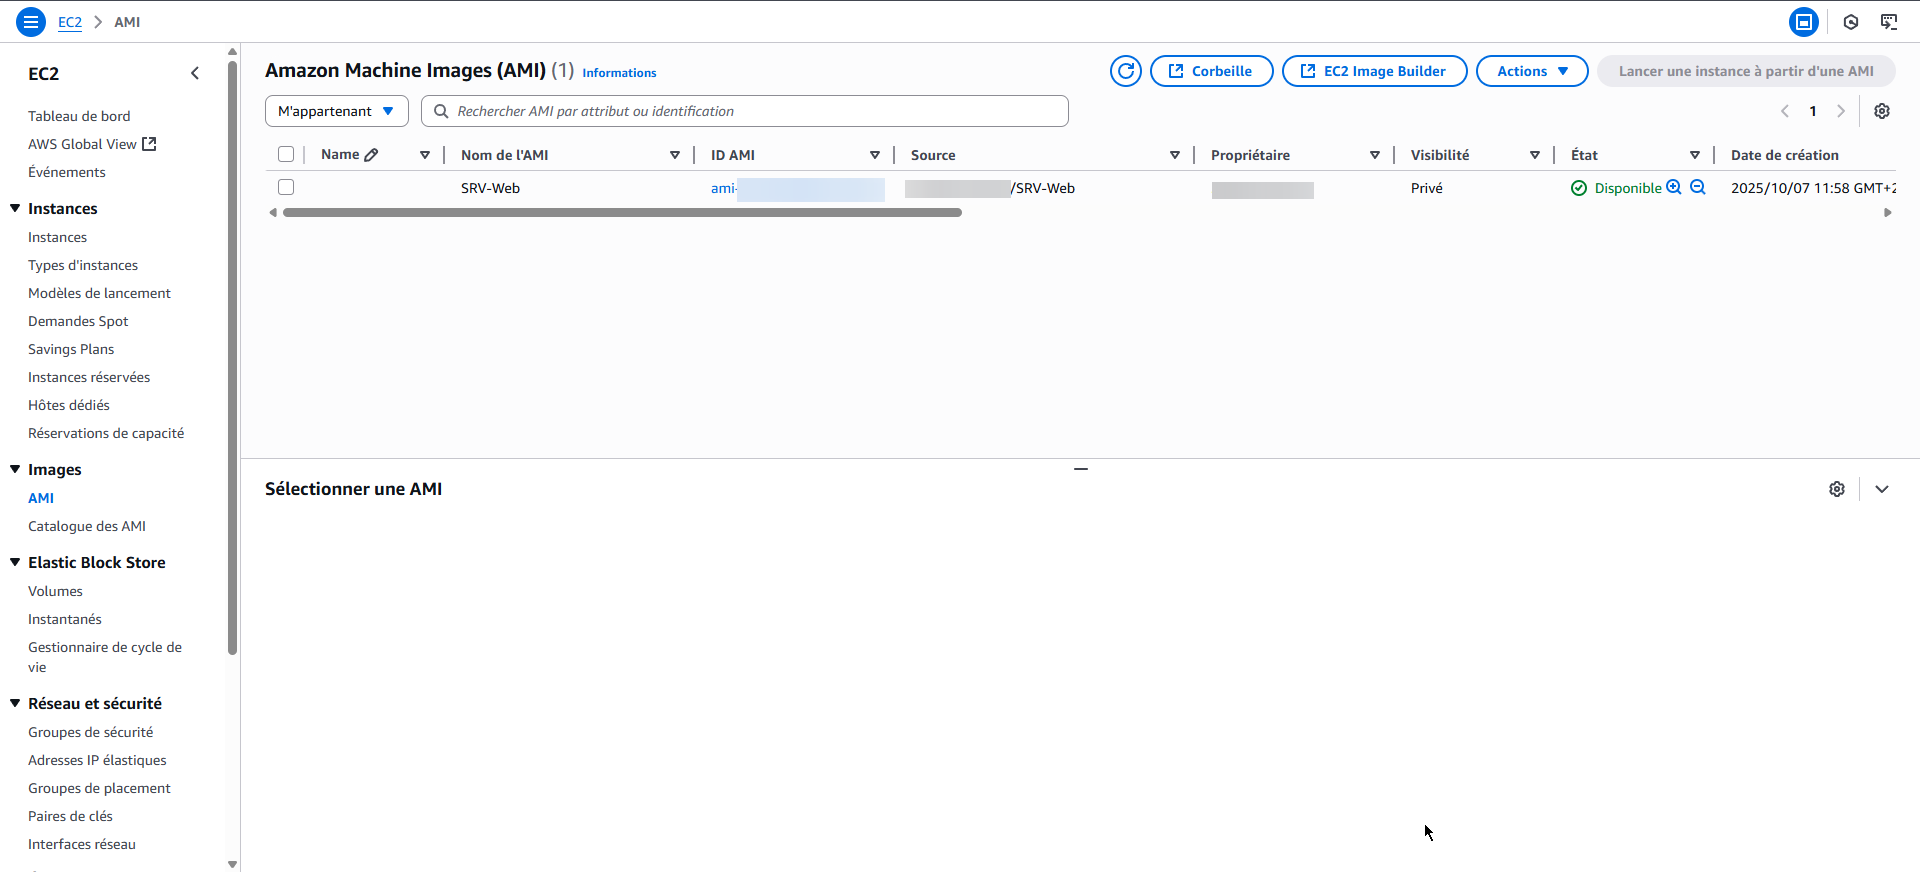This screenshot has width=1920, height=872.
Task: Collapse the EC2 side navigation panel
Action: (x=195, y=73)
